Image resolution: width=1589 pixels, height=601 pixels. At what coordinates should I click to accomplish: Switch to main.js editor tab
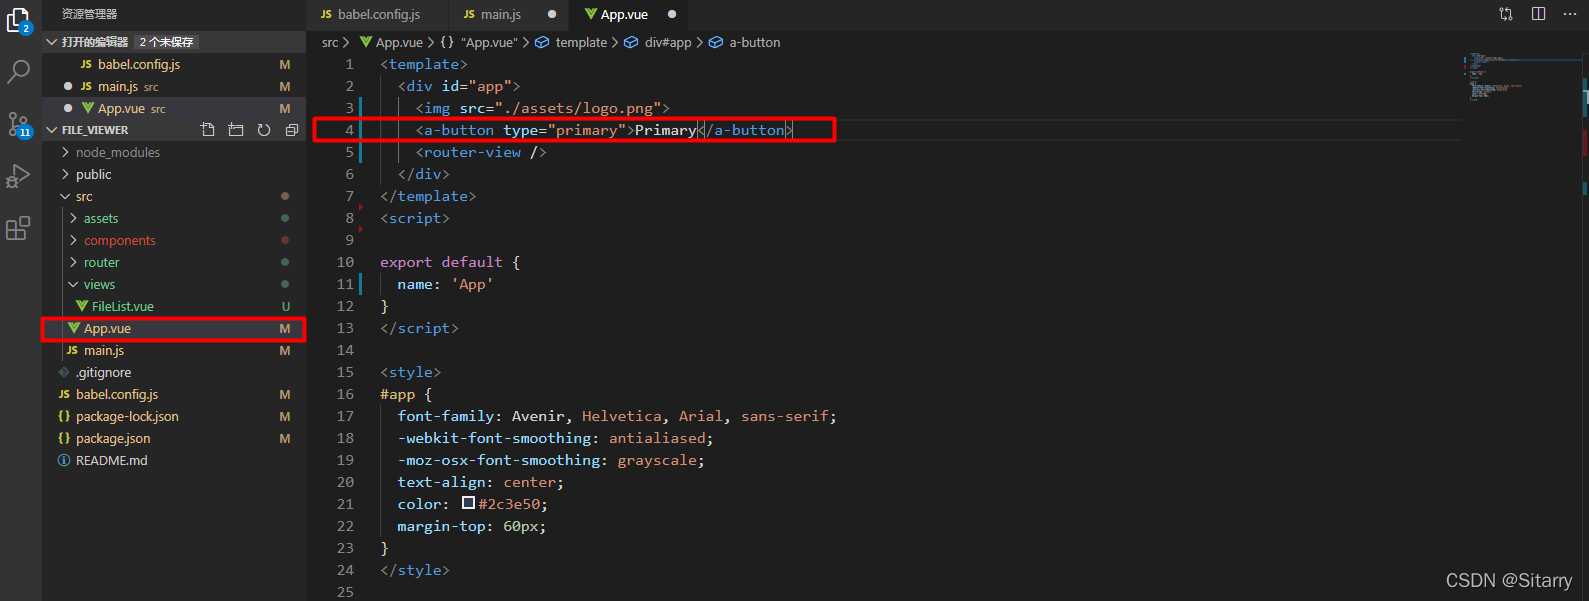point(508,14)
